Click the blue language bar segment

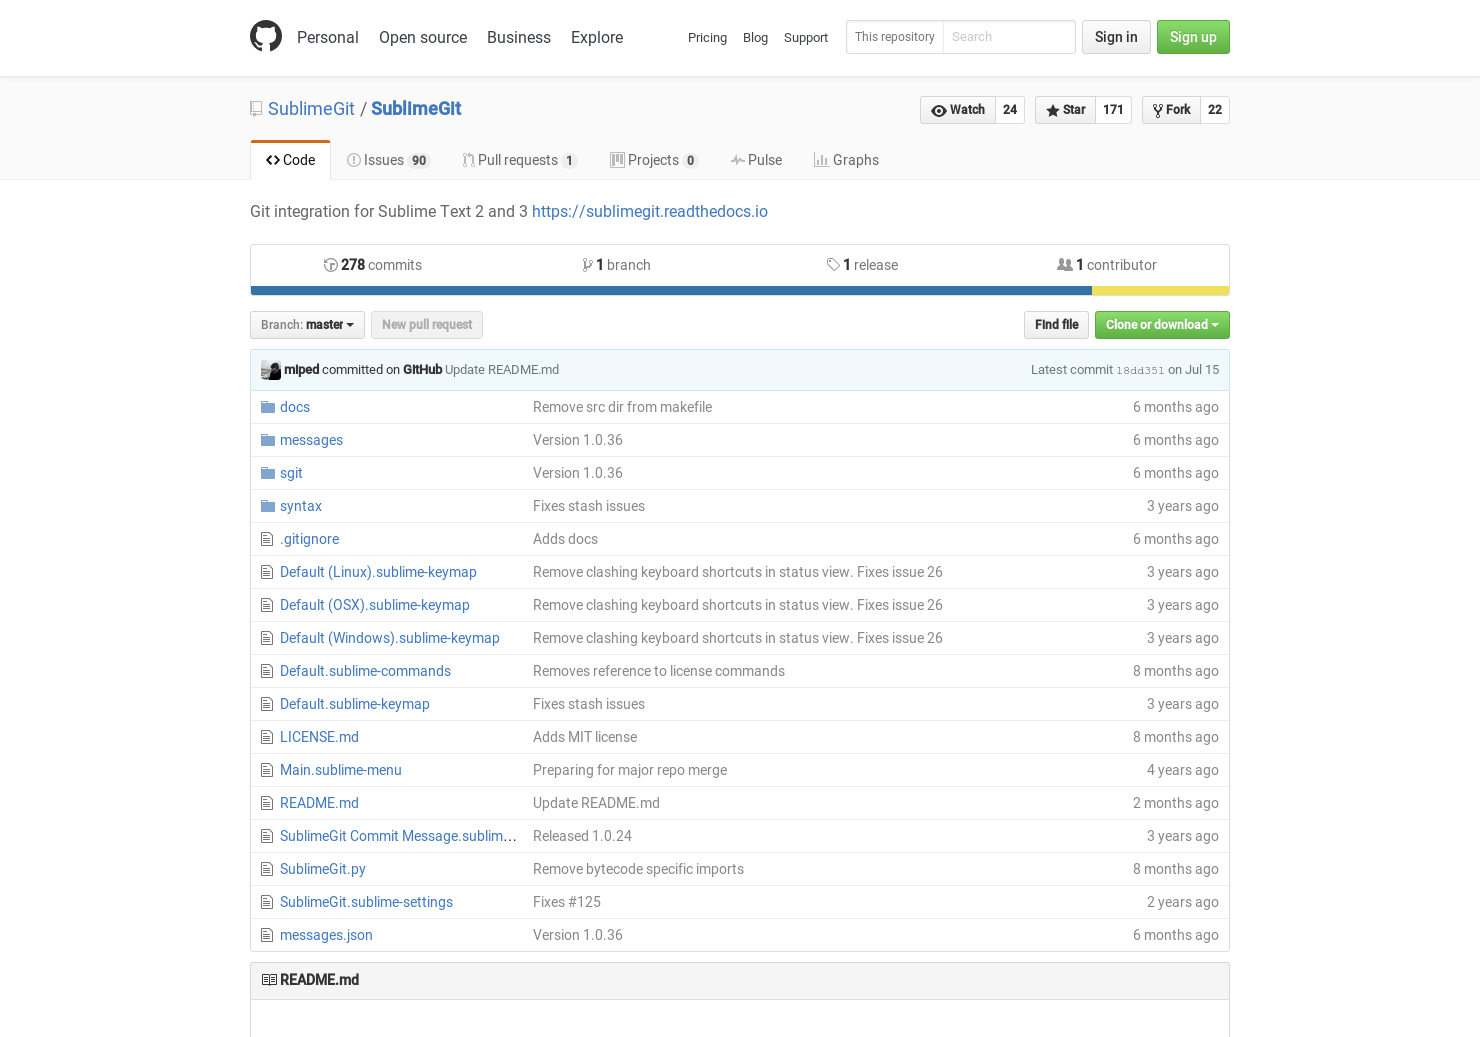click(x=671, y=291)
